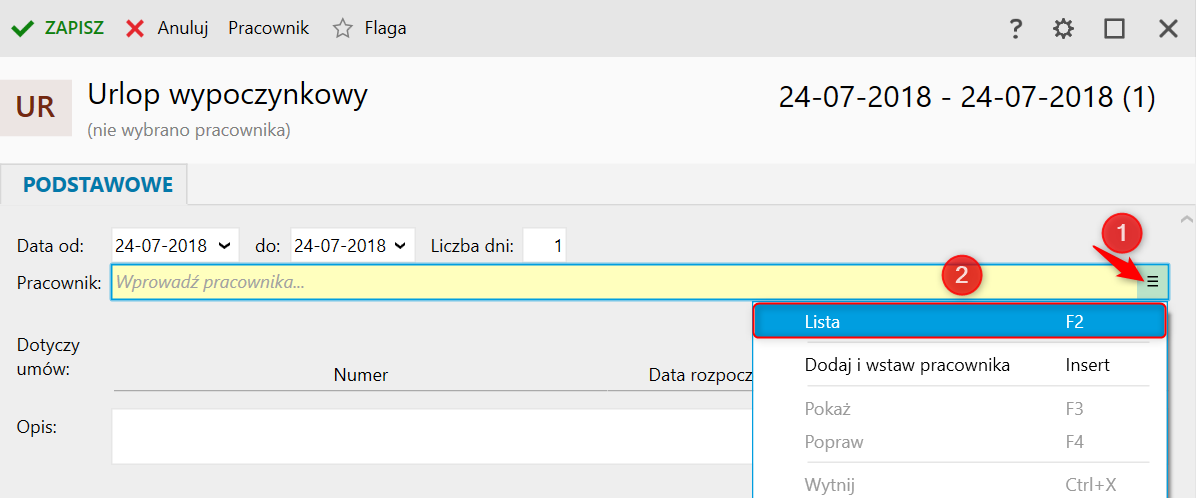
Task: Open help via question mark icon
Action: [1015, 29]
